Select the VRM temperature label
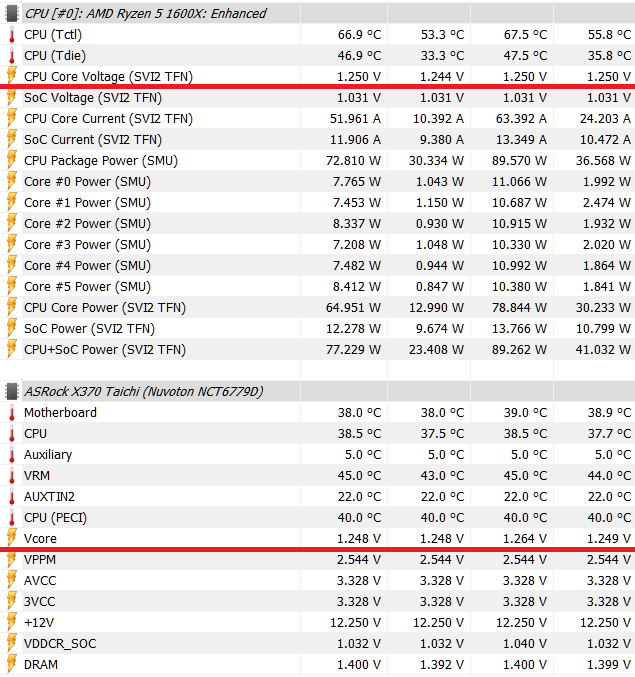 37,476
